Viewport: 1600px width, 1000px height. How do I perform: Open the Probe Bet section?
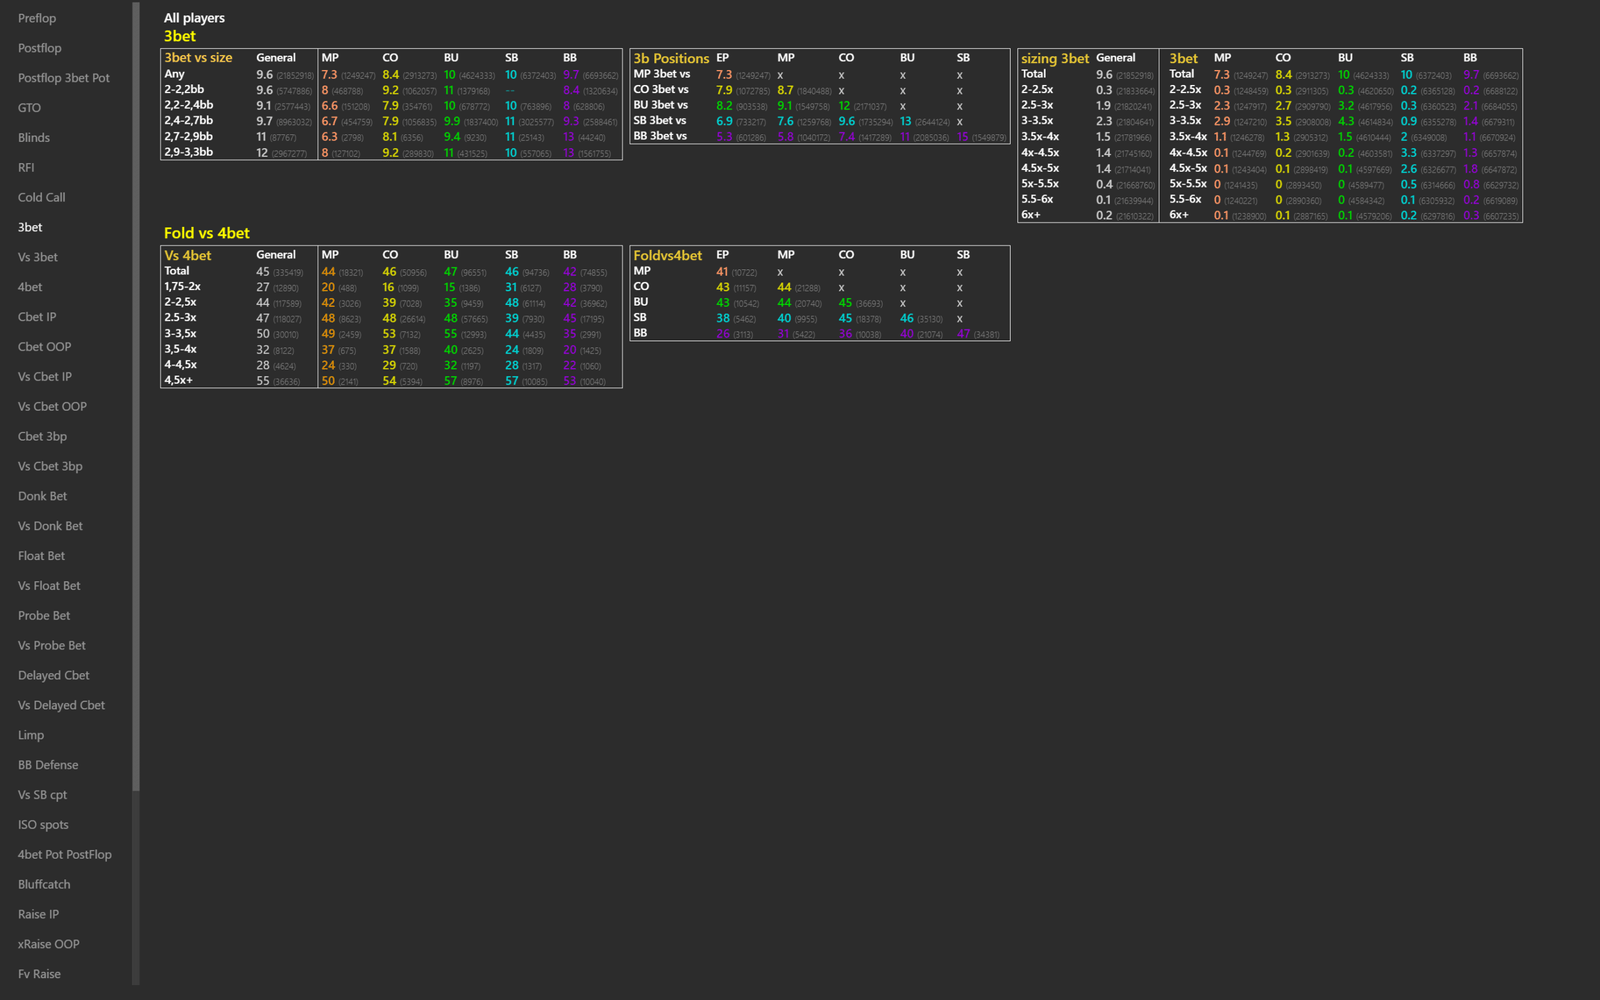(x=44, y=616)
